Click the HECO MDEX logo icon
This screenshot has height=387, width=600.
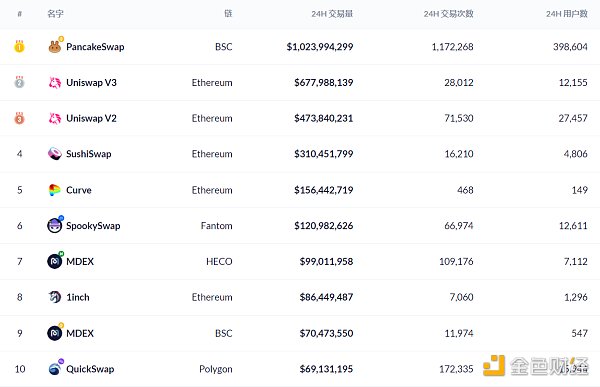[54, 261]
